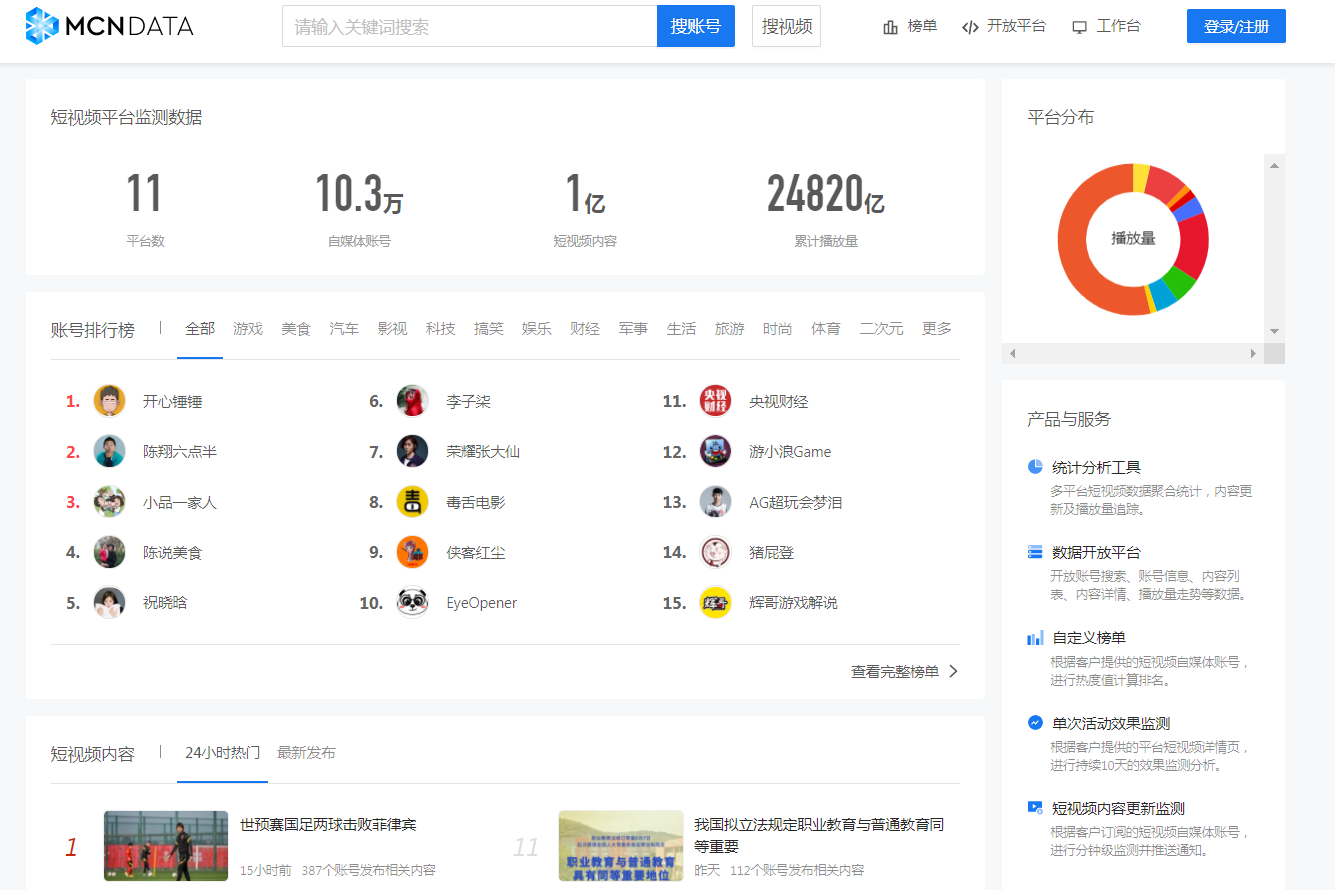Click the chart panel scroll right arrow
1335x890 pixels.
coord(1253,354)
